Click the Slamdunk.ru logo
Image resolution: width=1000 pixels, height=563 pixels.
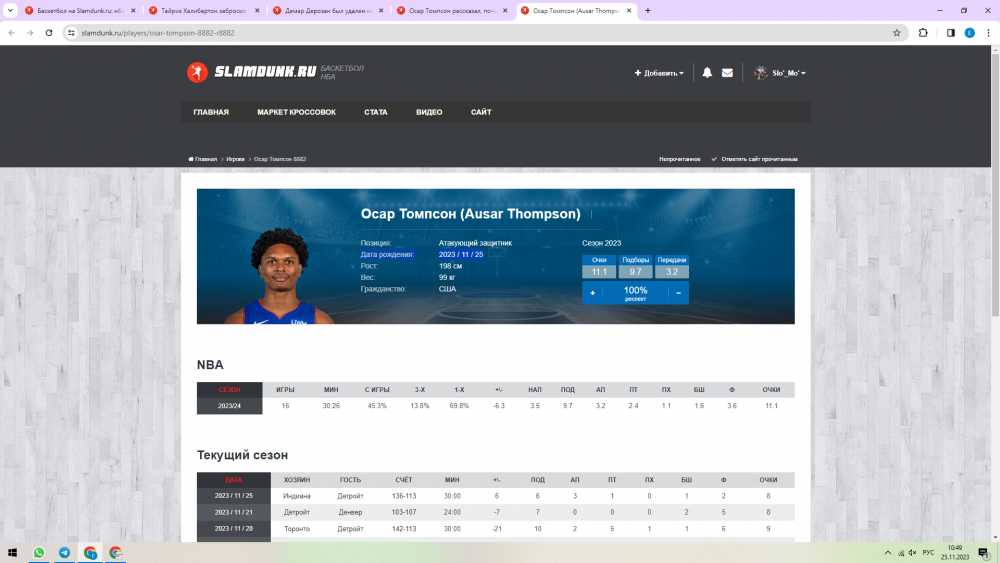(x=251, y=72)
